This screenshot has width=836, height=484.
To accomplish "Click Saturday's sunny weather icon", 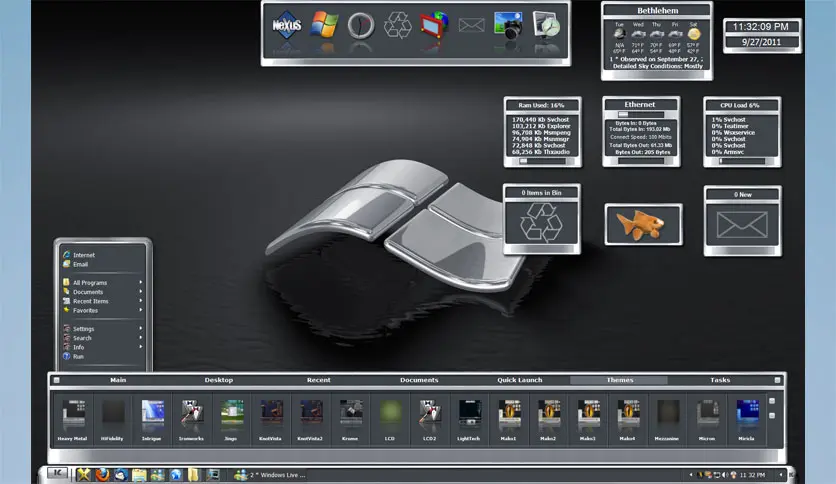I will (x=693, y=34).
